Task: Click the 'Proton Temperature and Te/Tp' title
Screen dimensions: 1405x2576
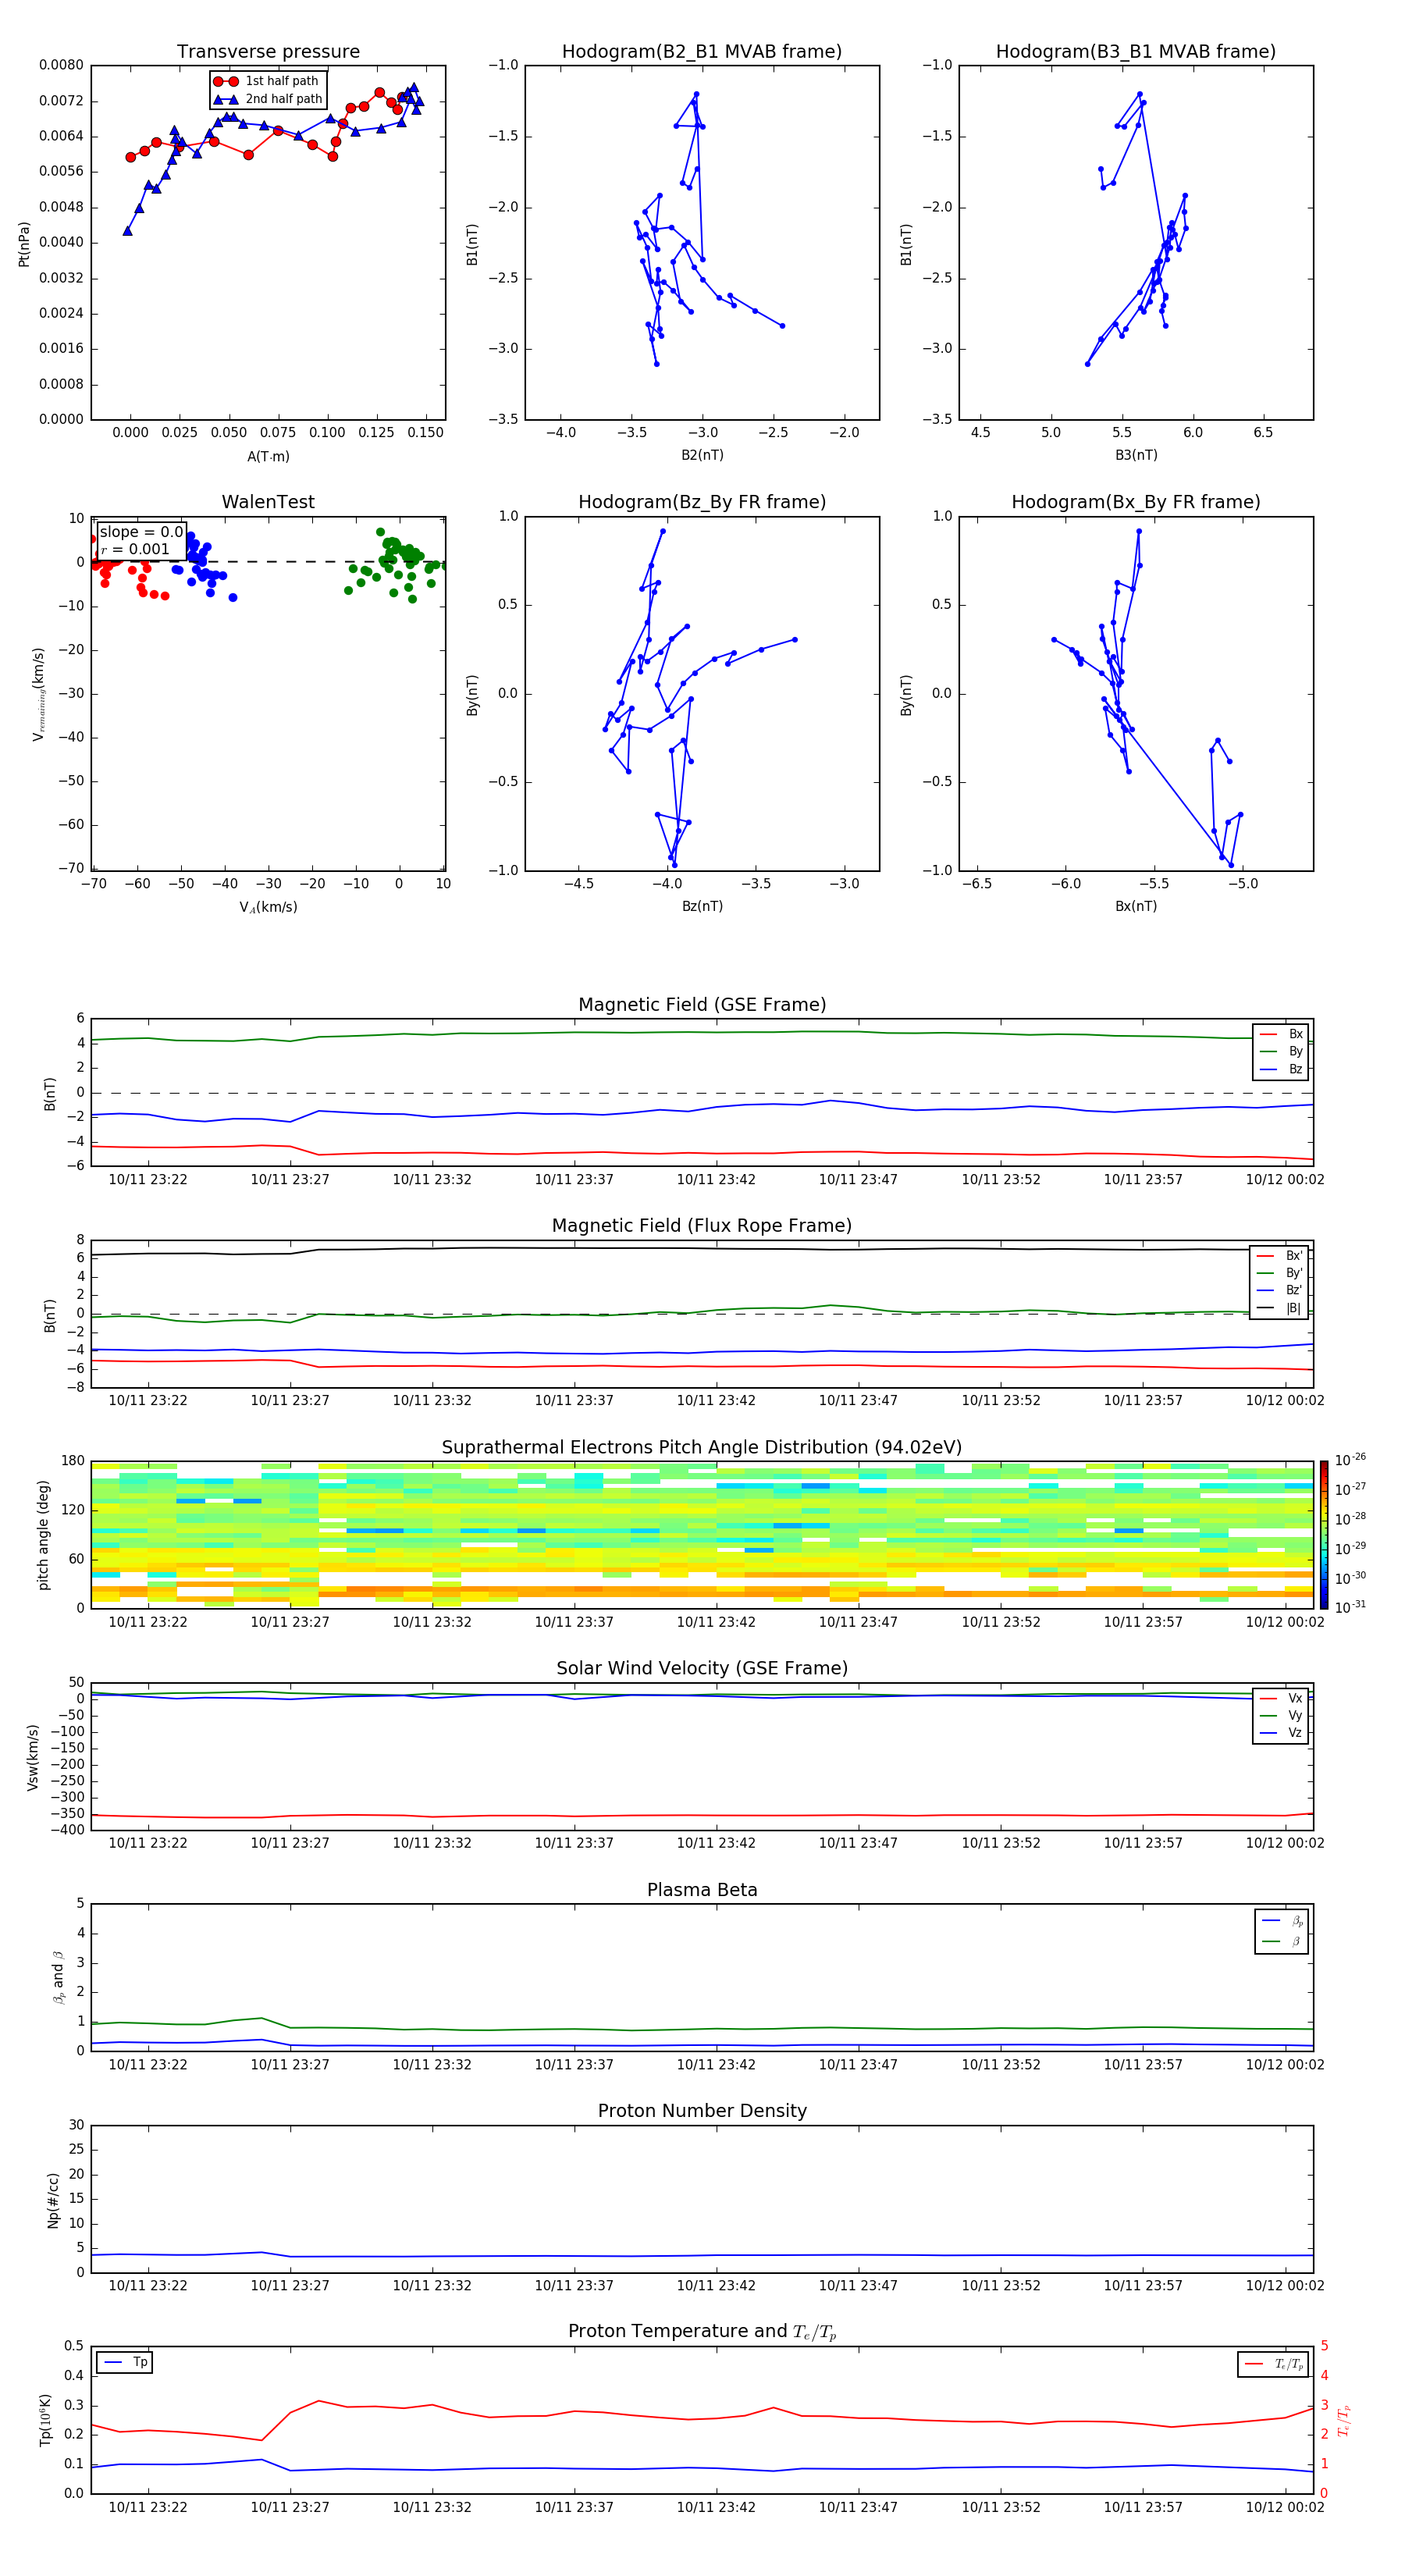Action: coord(702,2332)
